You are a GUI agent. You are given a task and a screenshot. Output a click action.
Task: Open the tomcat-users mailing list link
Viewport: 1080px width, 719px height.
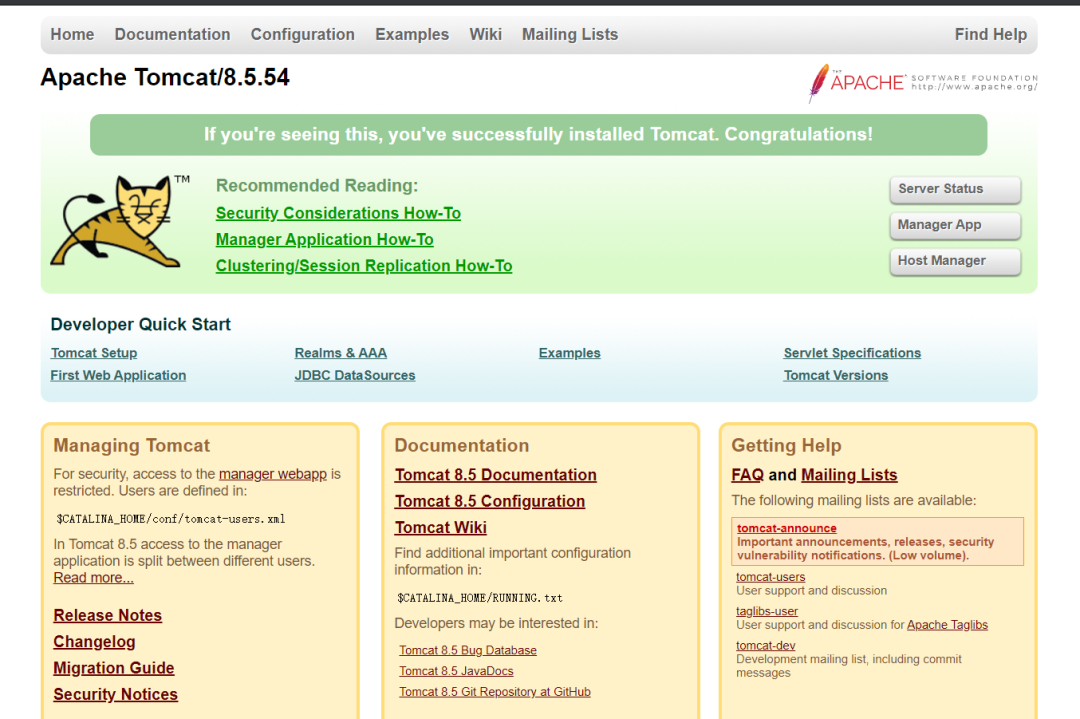(770, 577)
